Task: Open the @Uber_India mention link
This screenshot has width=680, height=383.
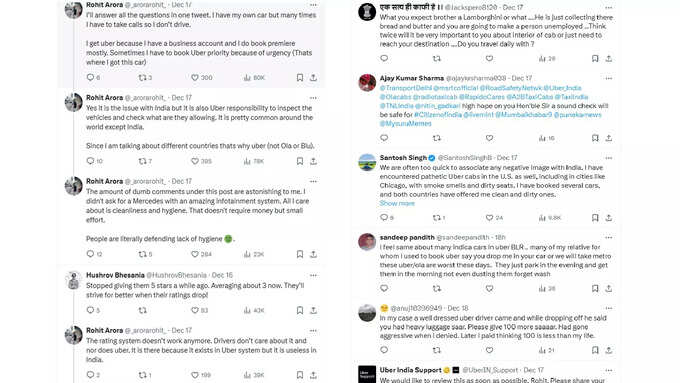Action: 562,88
